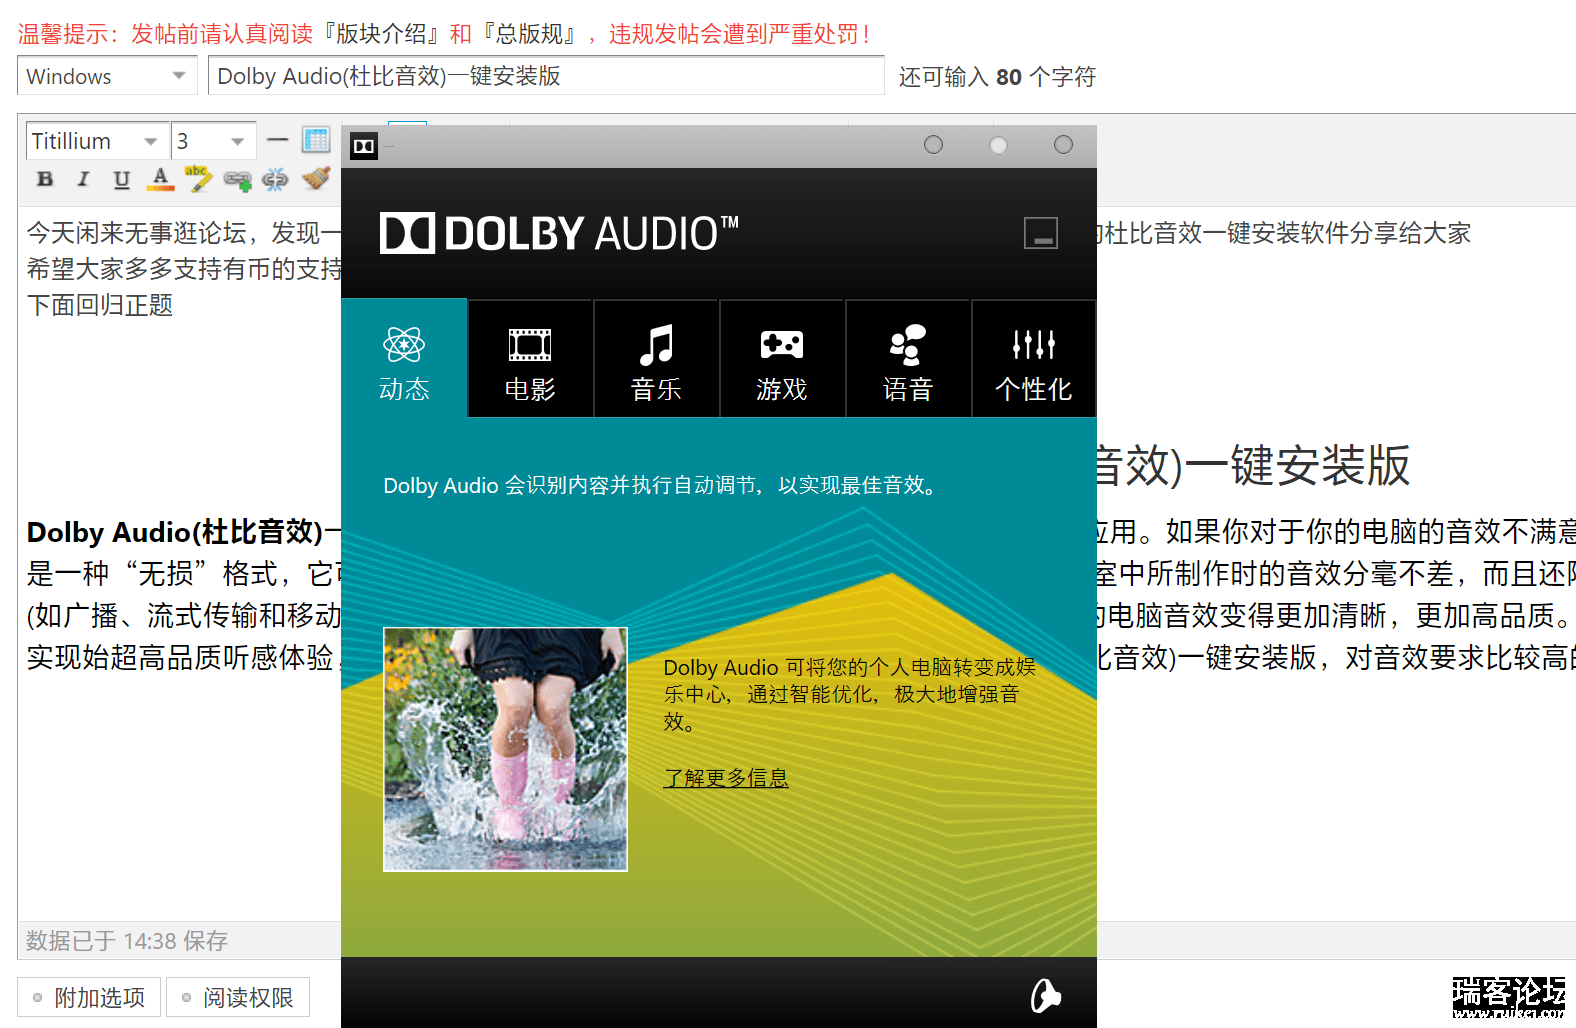Click the Dolby window minimize-to-tray square button
Screen dimensions: 1576x1028
[1040, 233]
